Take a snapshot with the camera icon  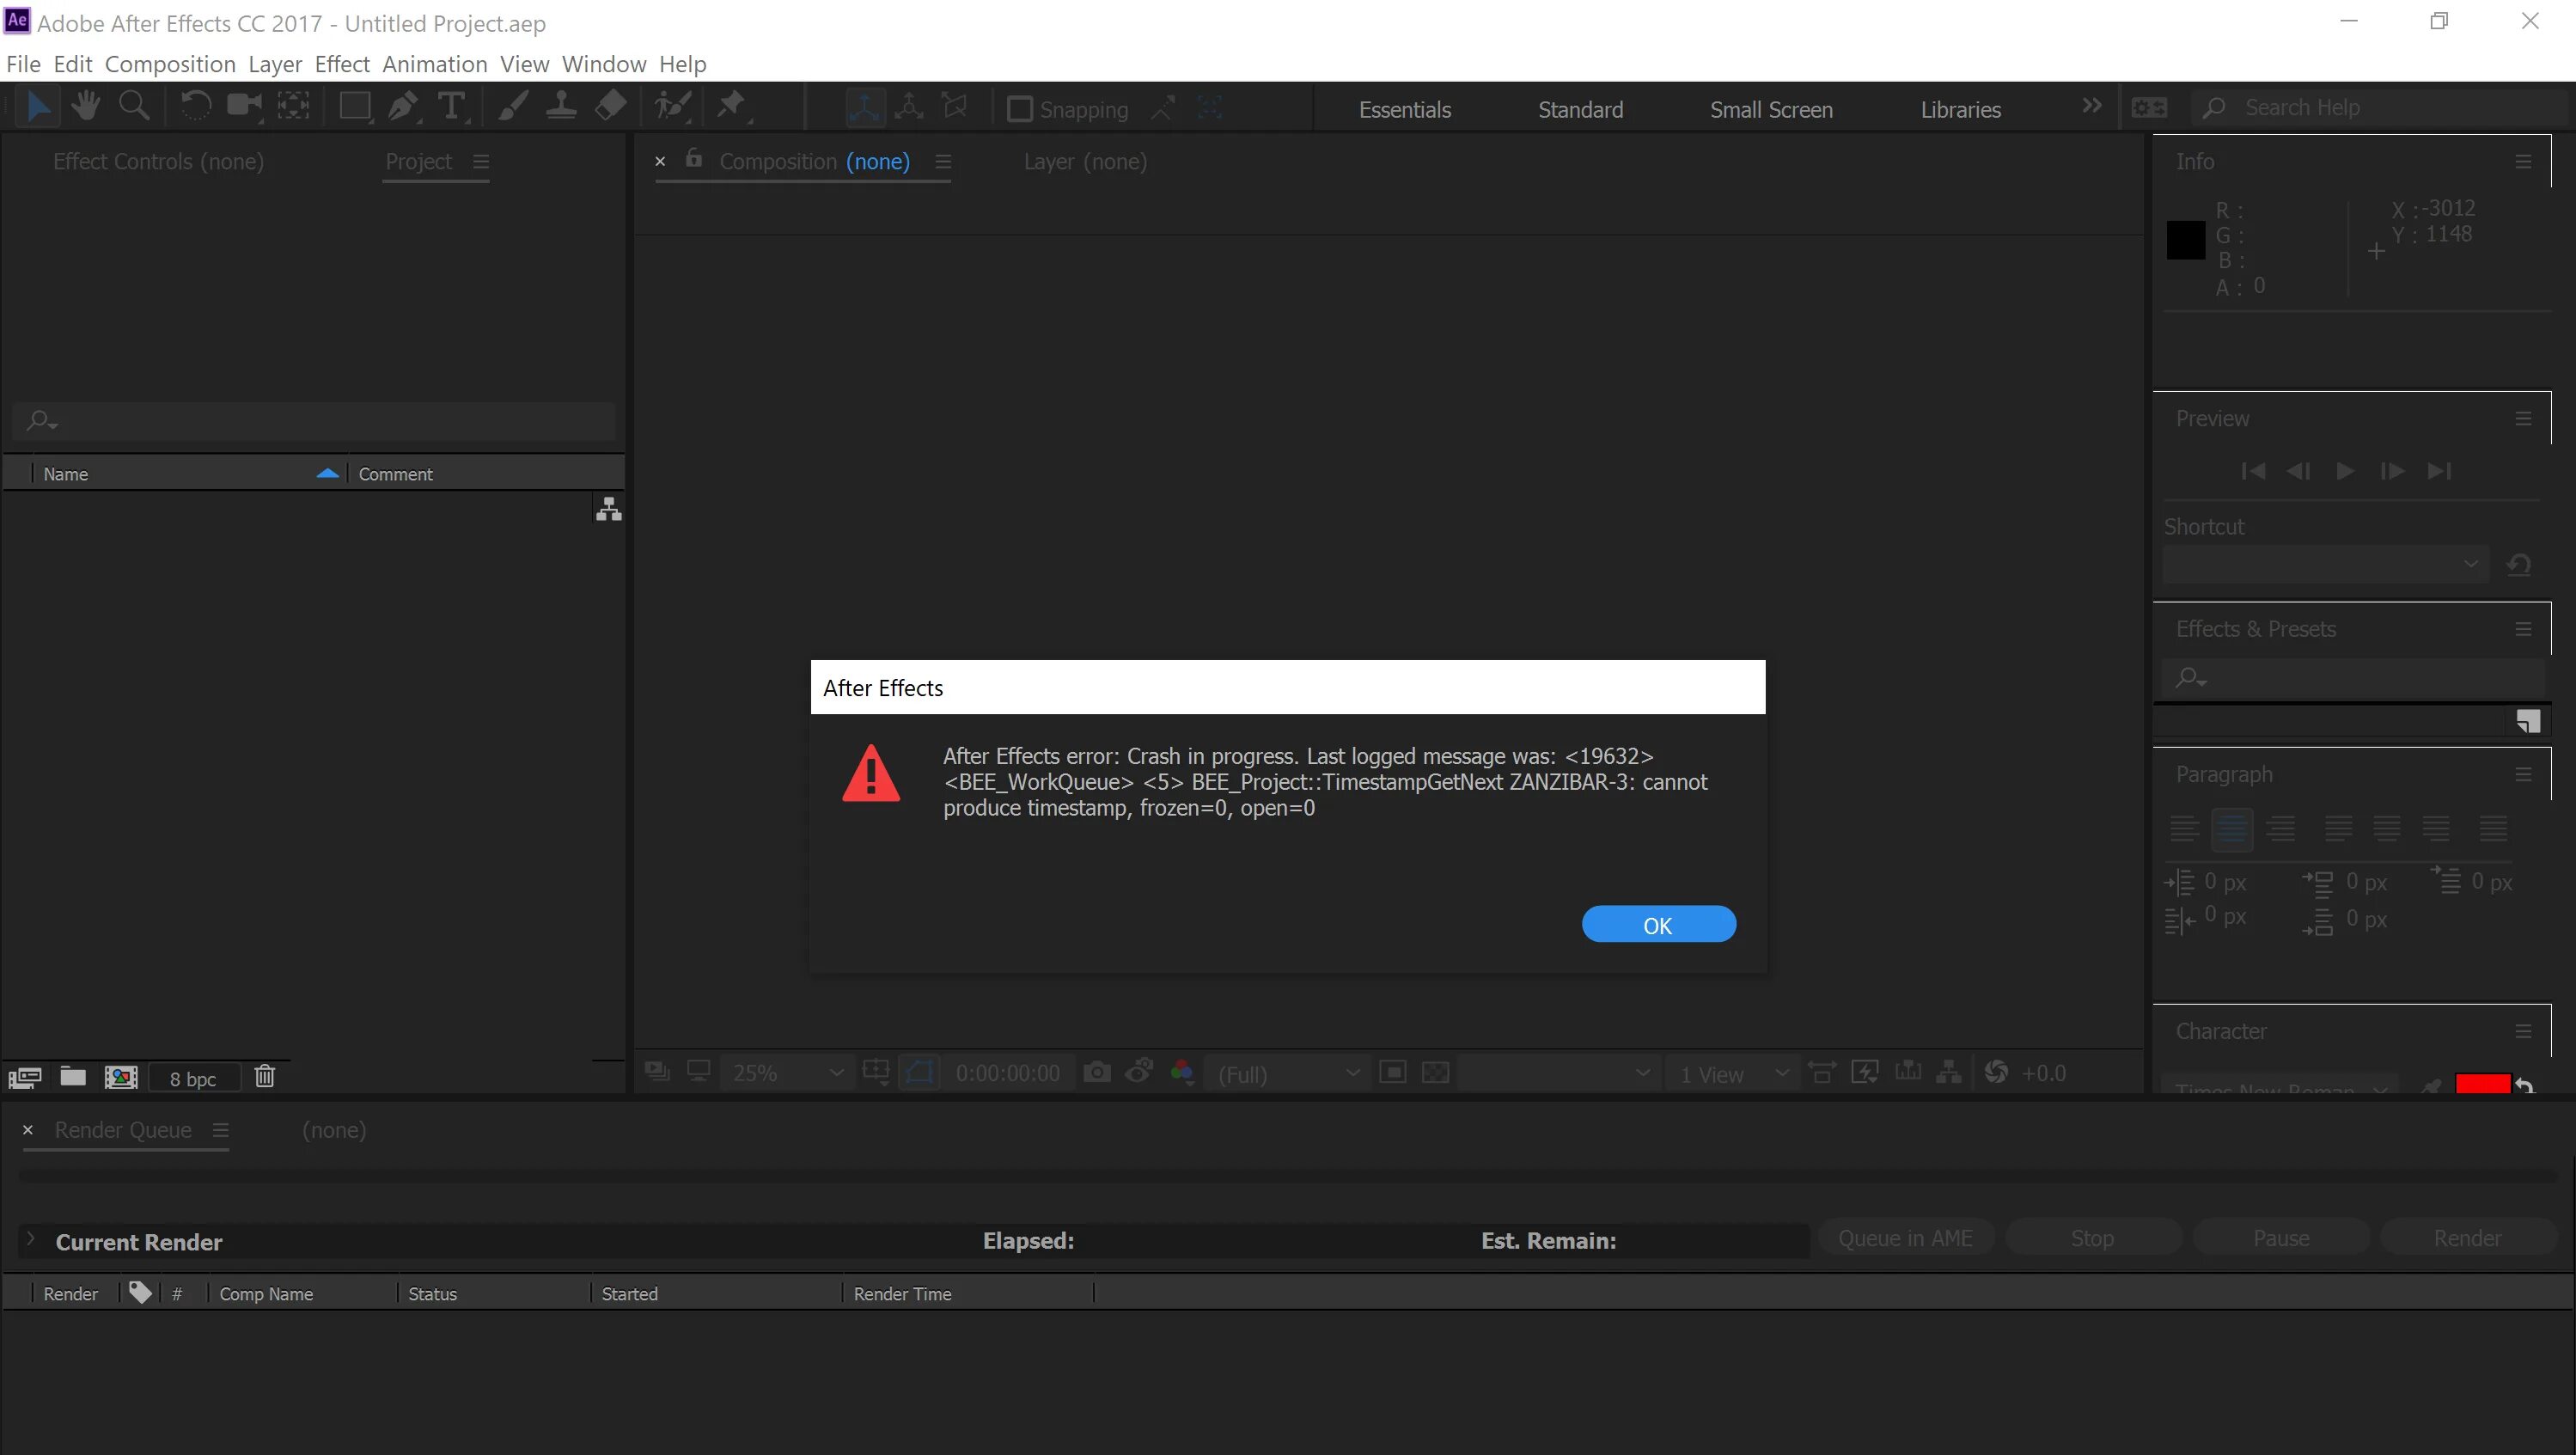(x=1097, y=1073)
